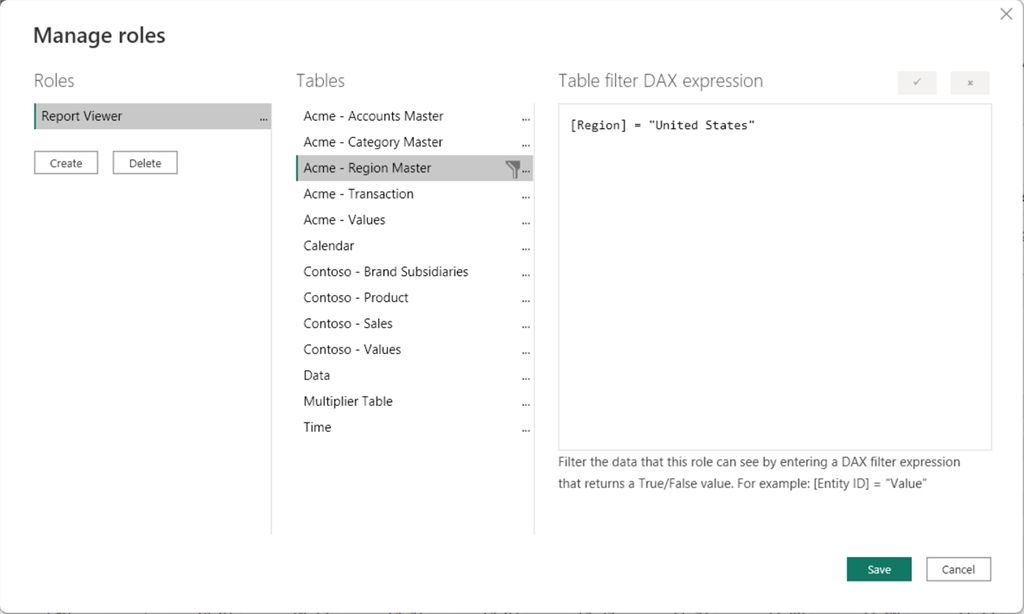Open more options for Calendar table
The image size is (1024, 614).
[x=526, y=247]
